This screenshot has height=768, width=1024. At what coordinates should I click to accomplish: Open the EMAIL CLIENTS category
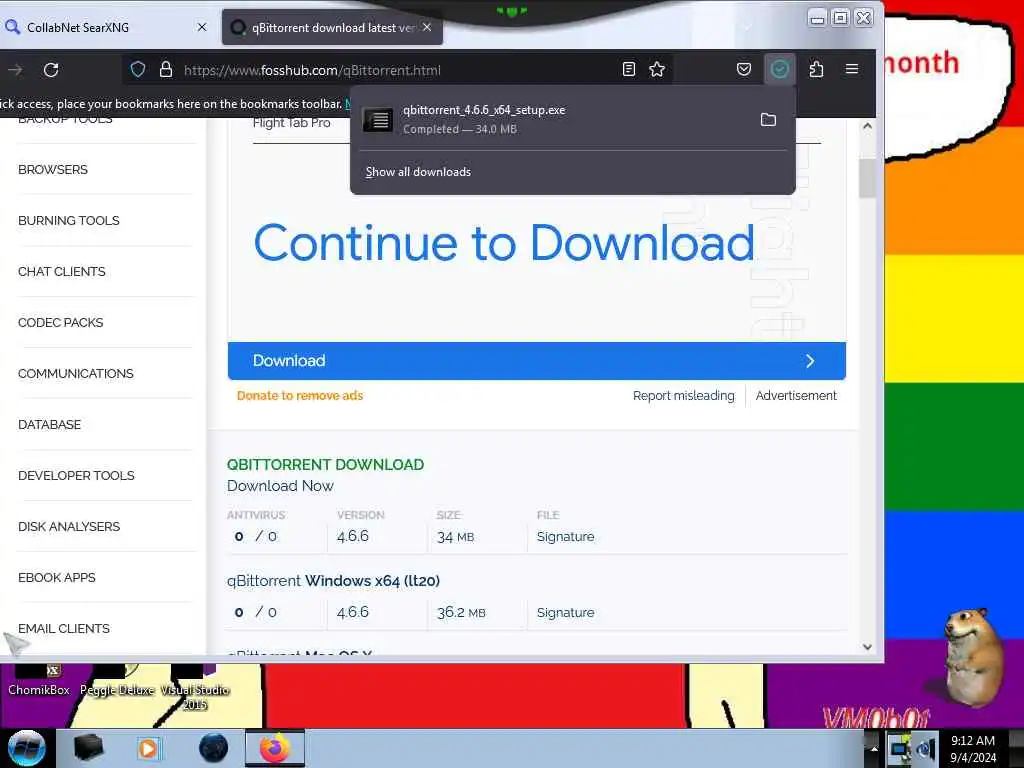click(64, 628)
